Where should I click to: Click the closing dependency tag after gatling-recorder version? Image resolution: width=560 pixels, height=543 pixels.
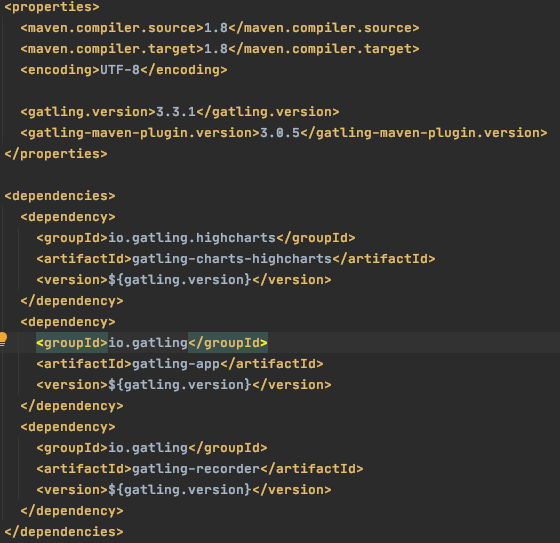click(72, 511)
